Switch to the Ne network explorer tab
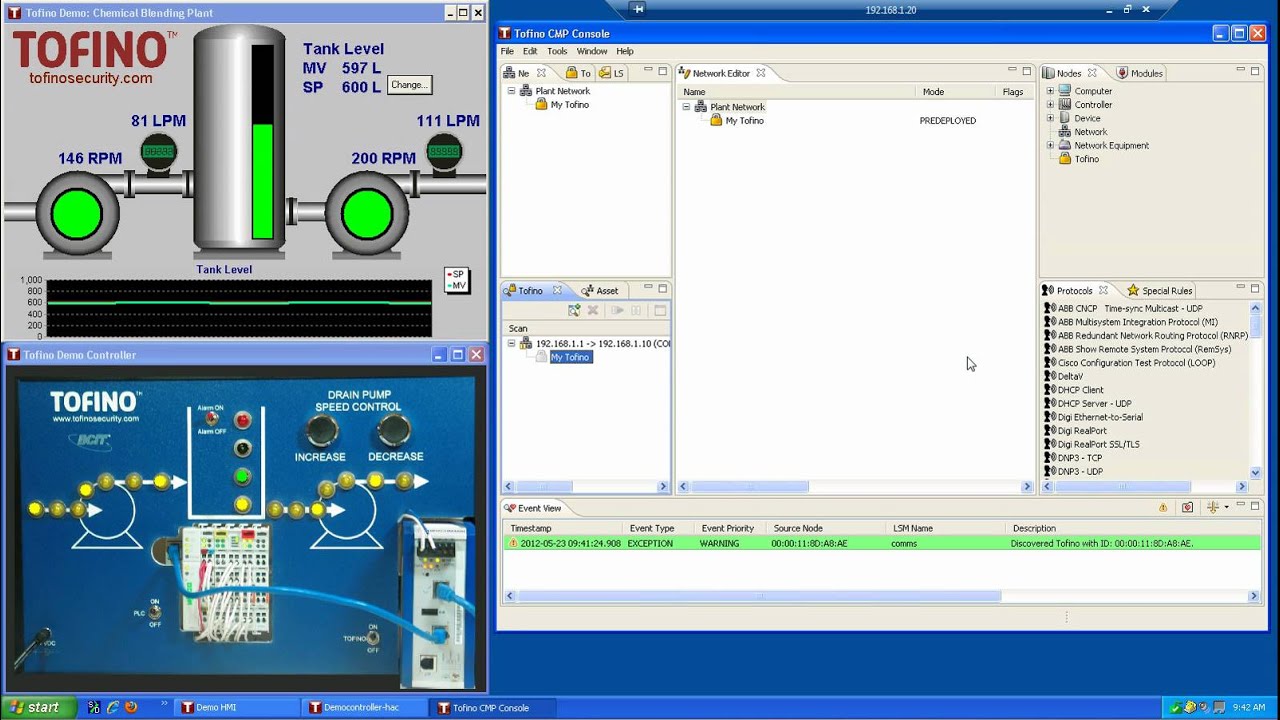This screenshot has width=1280, height=720. point(524,73)
